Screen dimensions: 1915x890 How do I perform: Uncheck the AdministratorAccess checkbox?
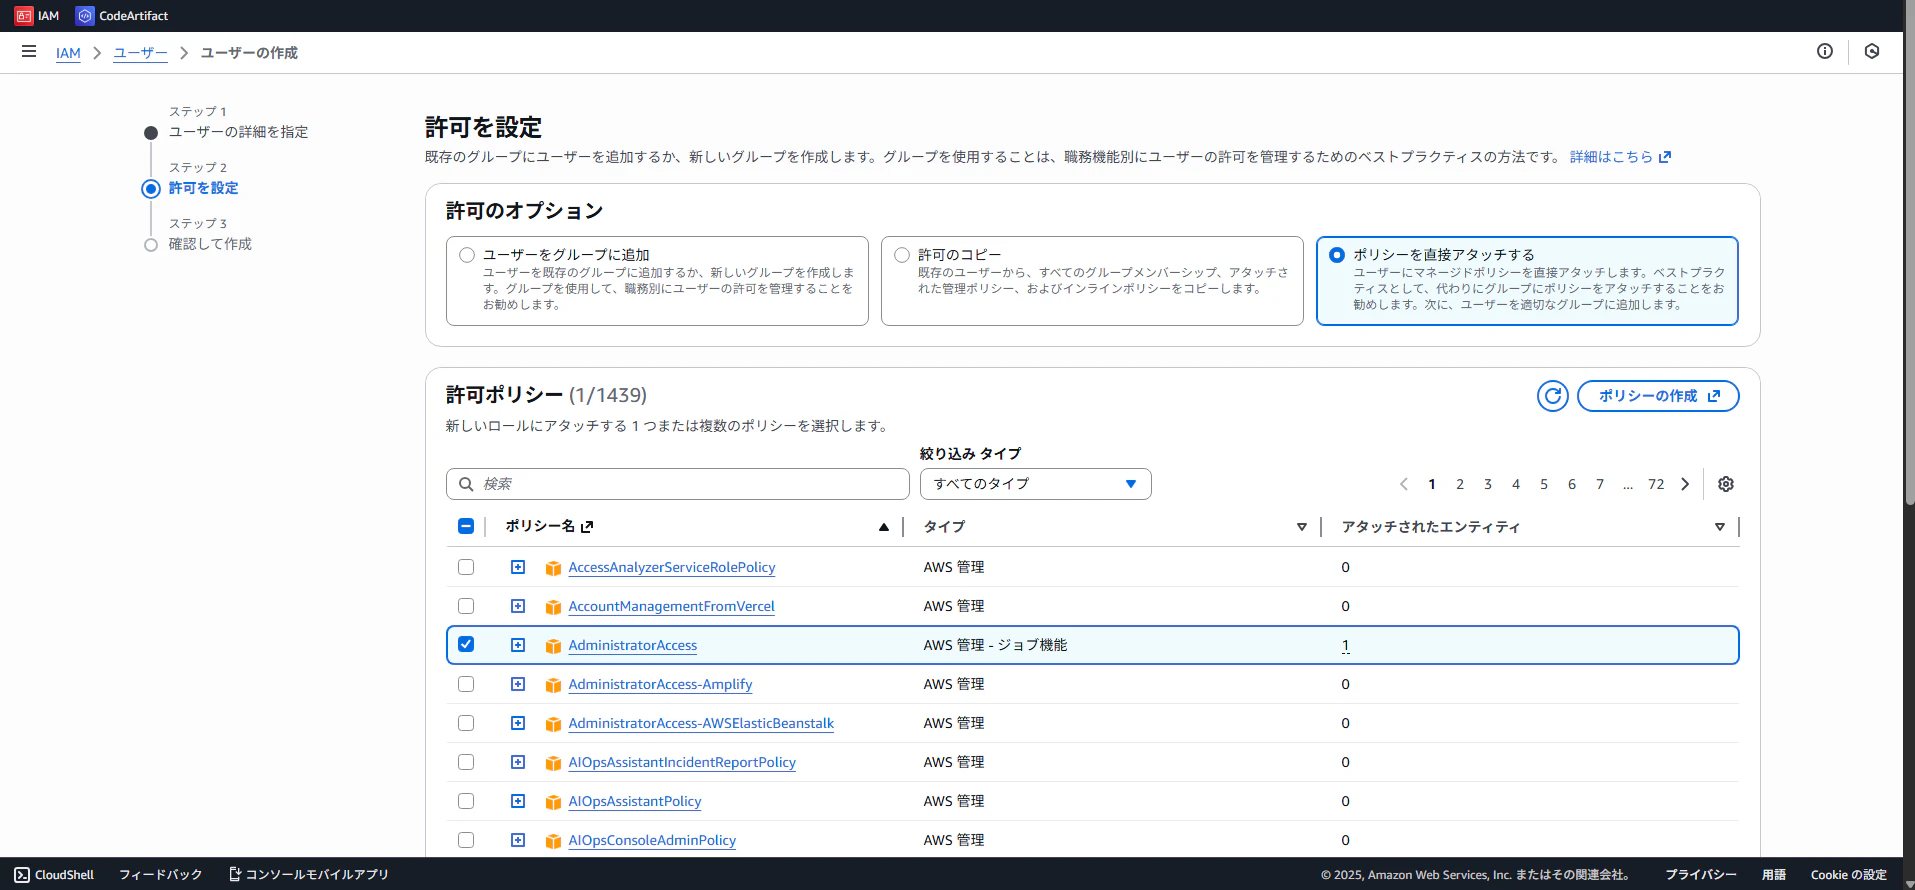[466, 644]
